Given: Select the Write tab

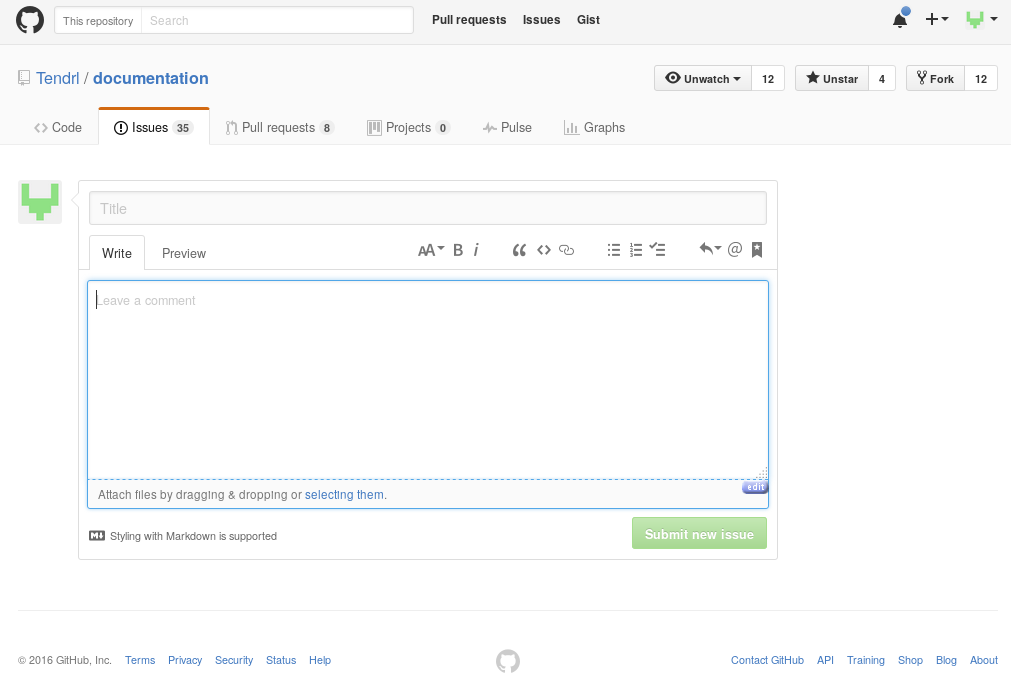Looking at the screenshot, I should tap(117, 253).
